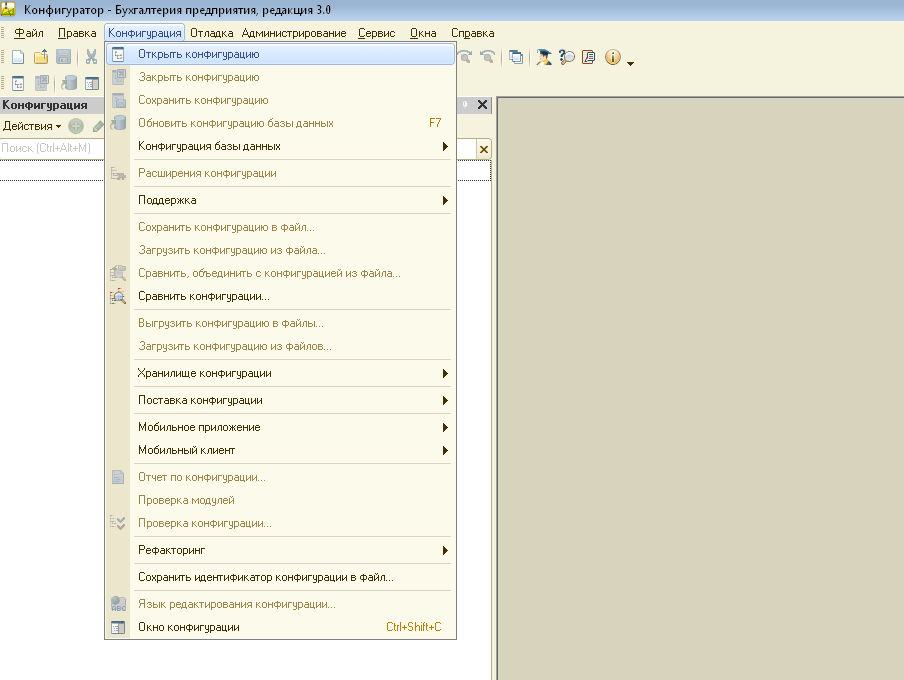Image resolution: width=904 pixels, height=680 pixels.
Task: Expand the toolbar options small arrow
Action: pyautogui.click(x=630, y=63)
